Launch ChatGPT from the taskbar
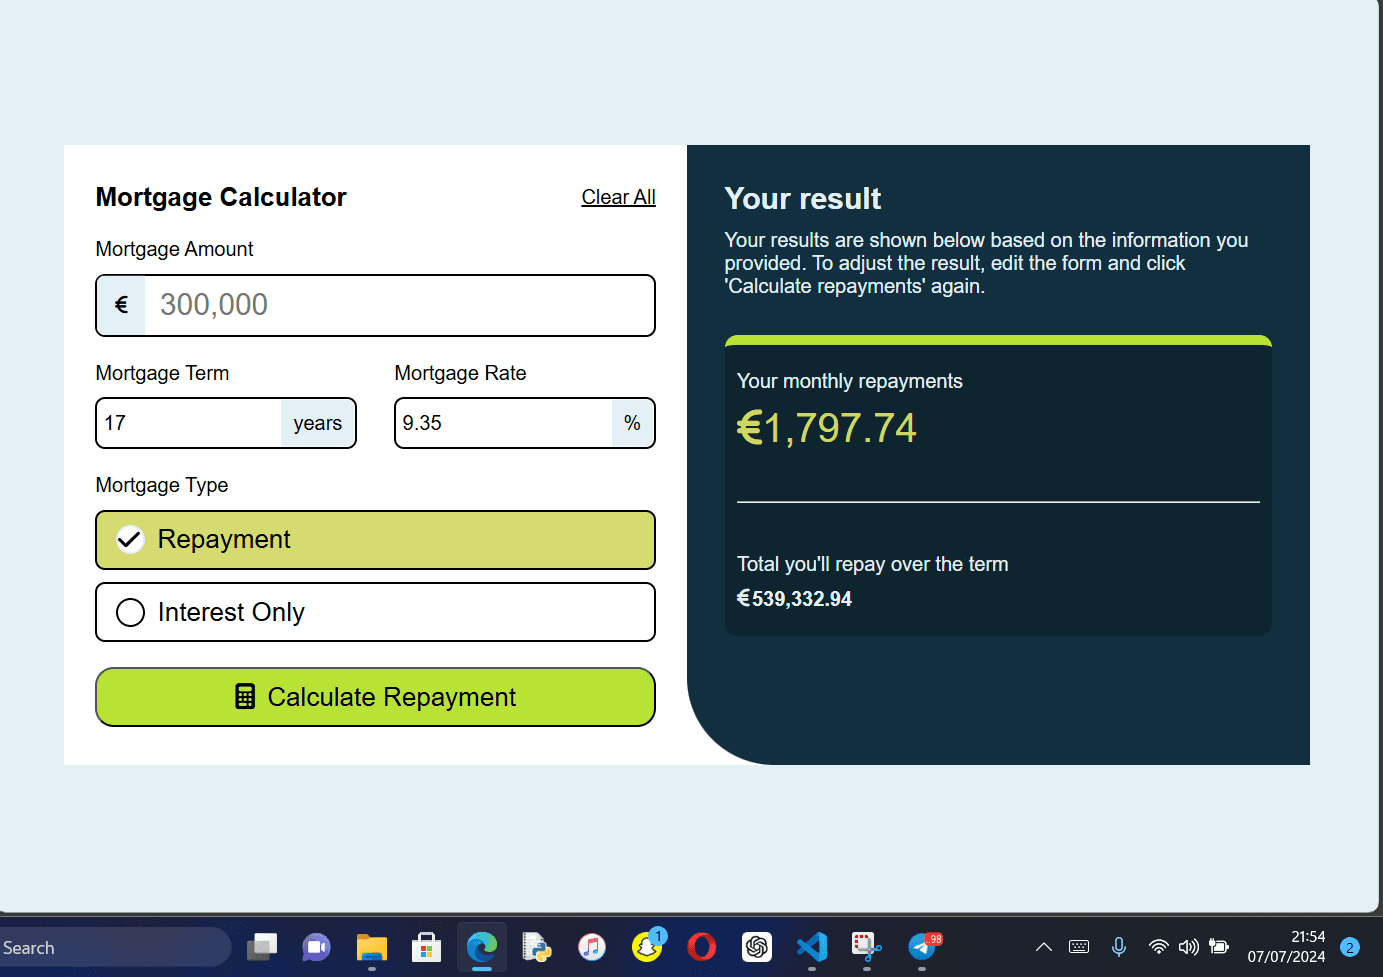 click(757, 947)
